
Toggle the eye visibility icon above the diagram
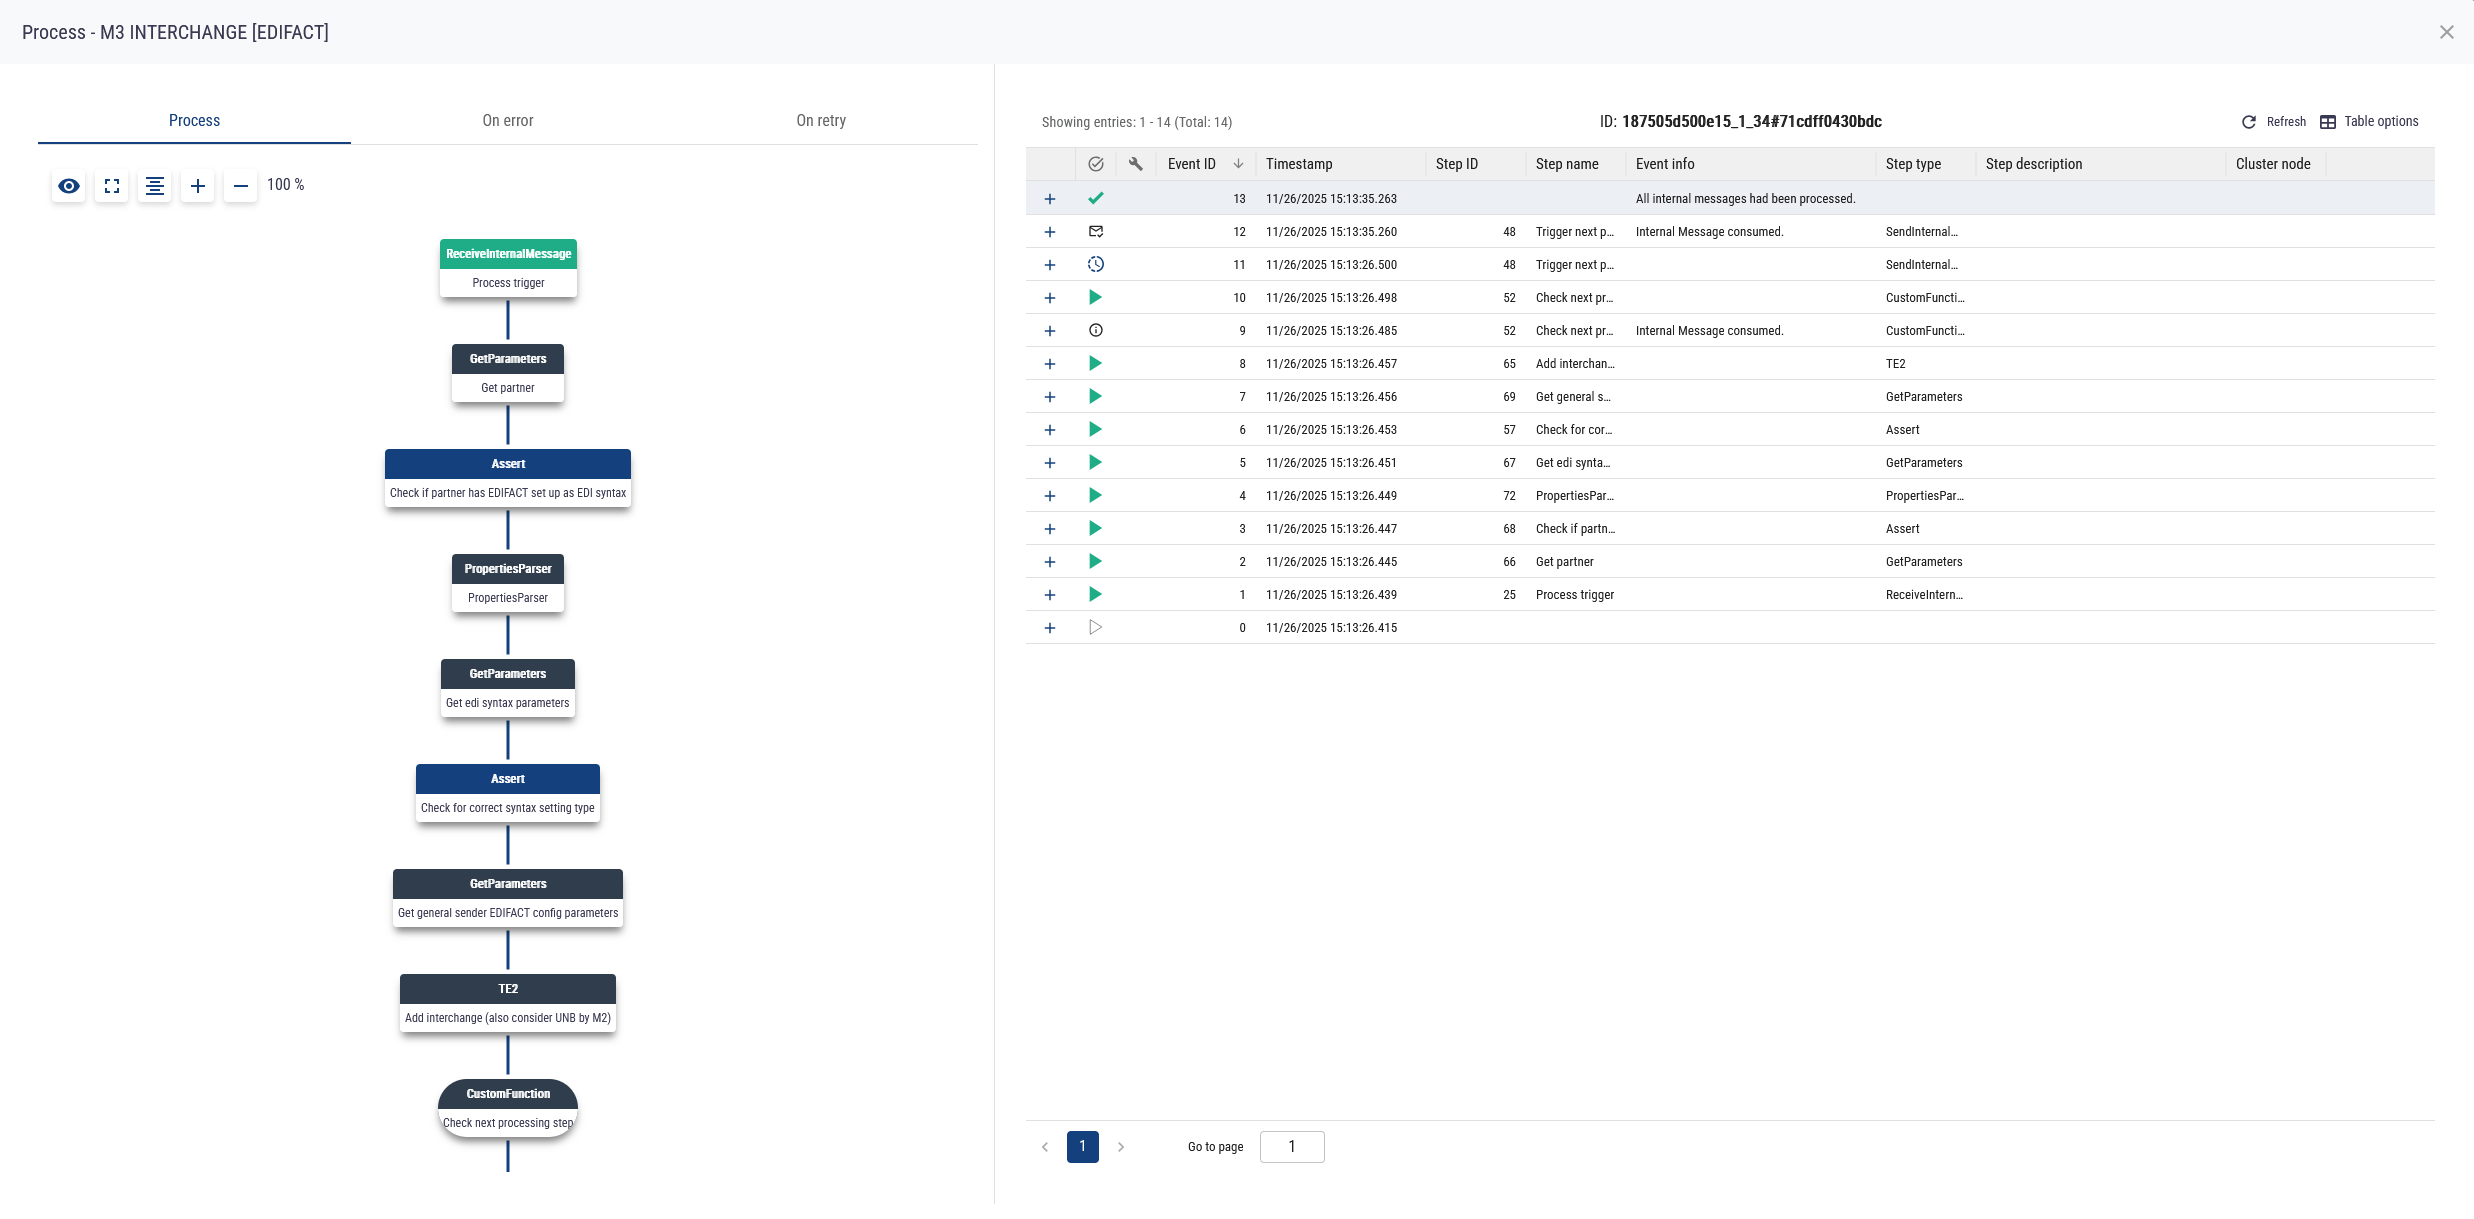coord(68,186)
